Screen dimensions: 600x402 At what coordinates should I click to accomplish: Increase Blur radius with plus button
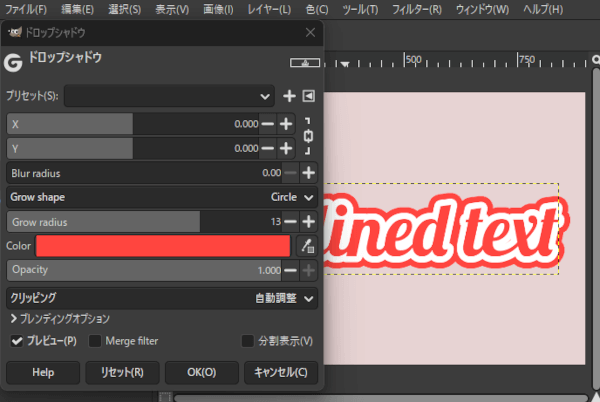tap(309, 173)
